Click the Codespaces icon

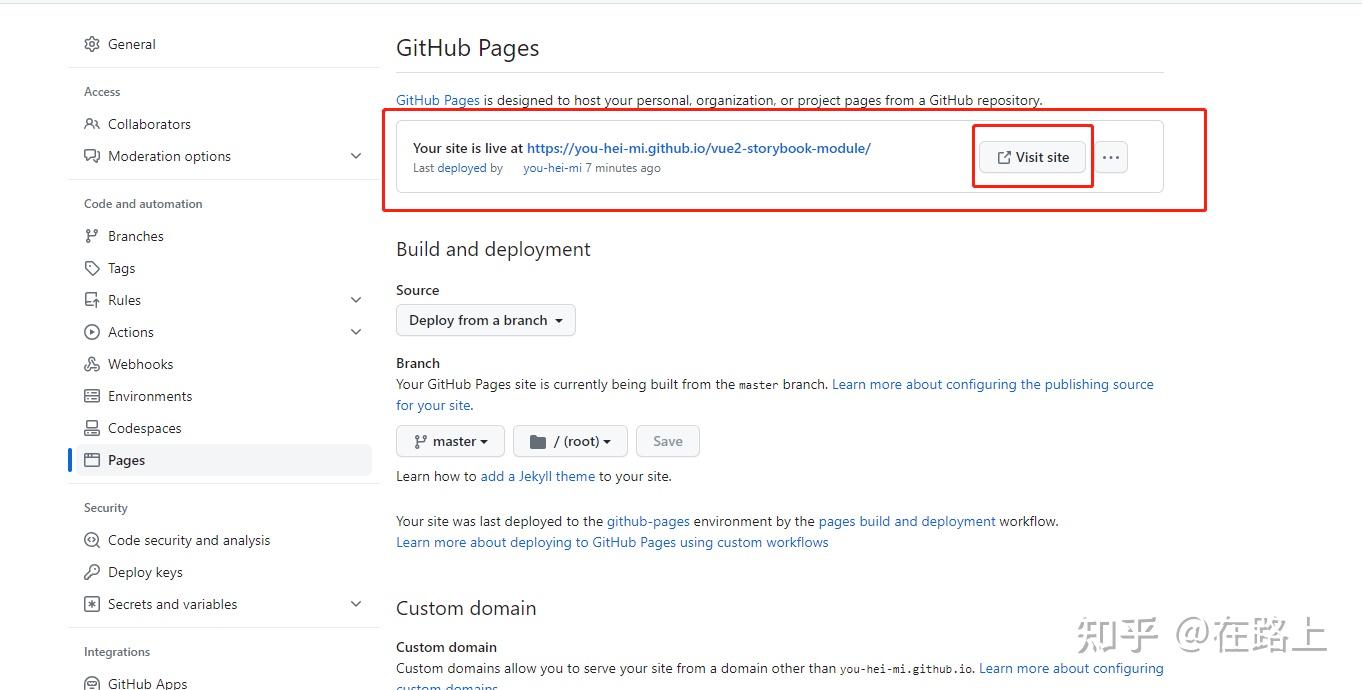92,428
